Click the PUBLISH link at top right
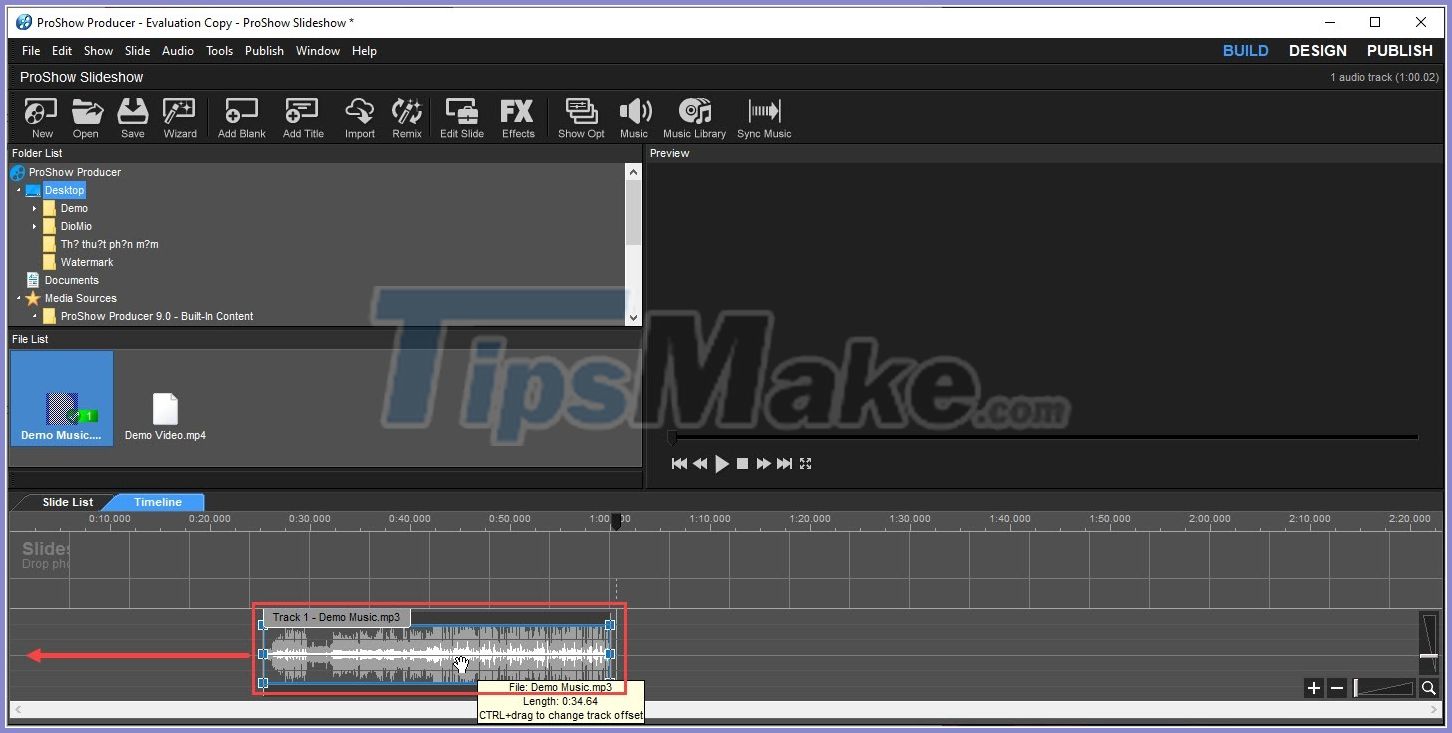 1398,50
